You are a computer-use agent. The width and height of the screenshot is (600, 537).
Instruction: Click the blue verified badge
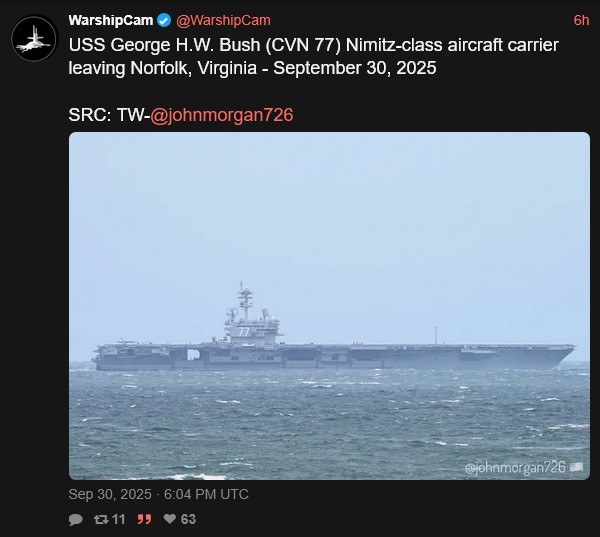point(164,21)
